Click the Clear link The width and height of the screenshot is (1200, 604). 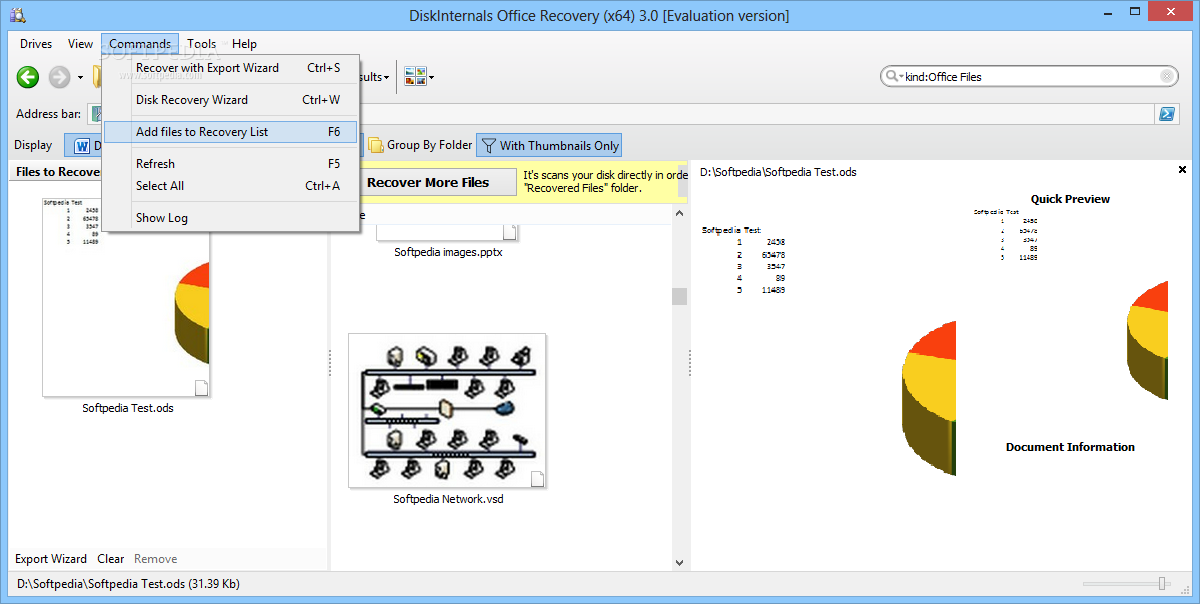point(111,559)
